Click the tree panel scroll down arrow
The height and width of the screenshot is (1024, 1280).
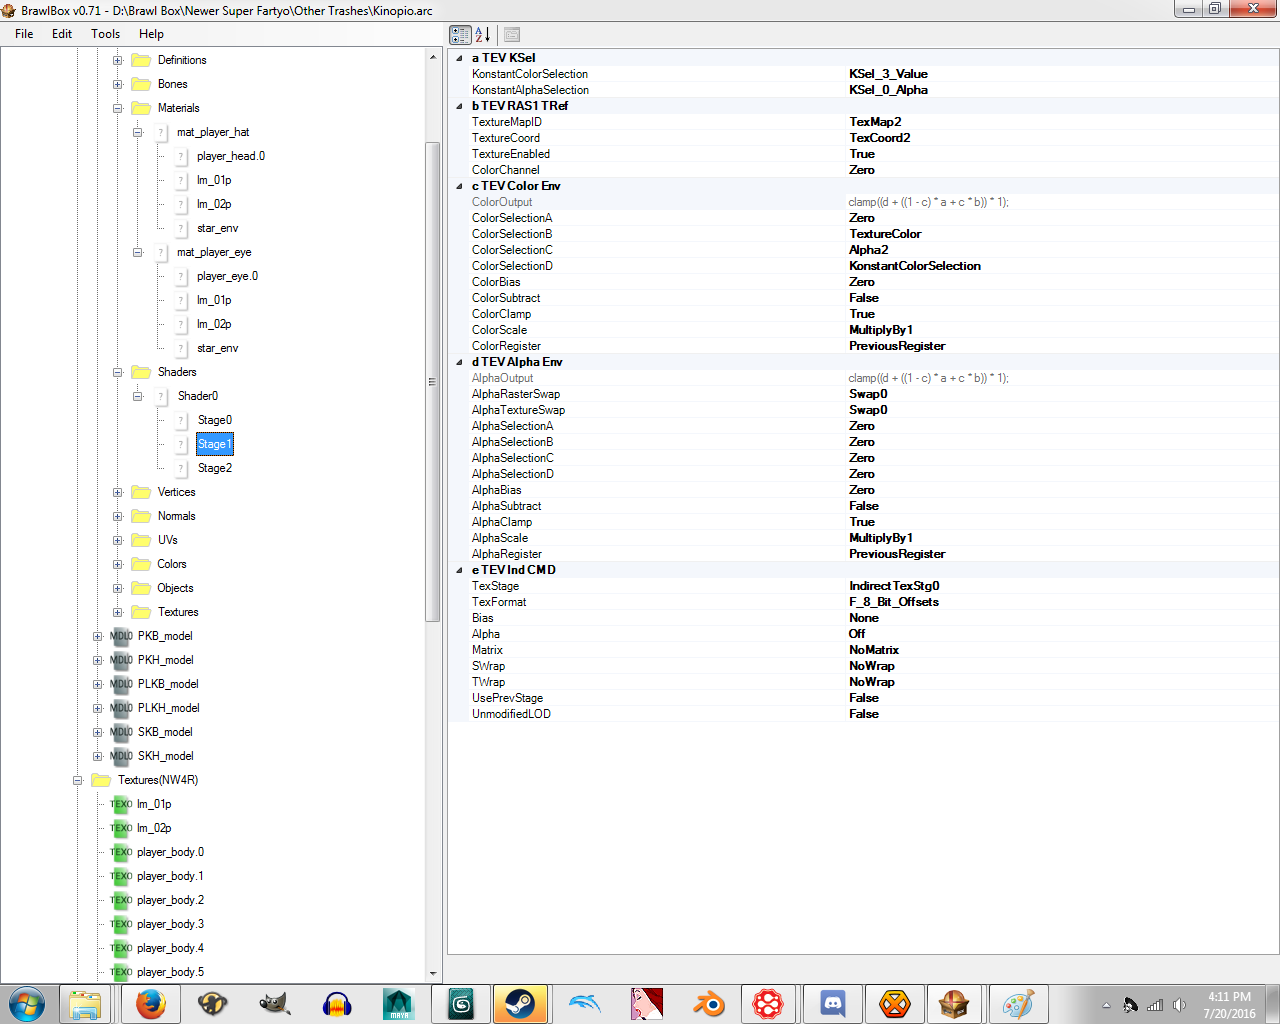[x=433, y=973]
